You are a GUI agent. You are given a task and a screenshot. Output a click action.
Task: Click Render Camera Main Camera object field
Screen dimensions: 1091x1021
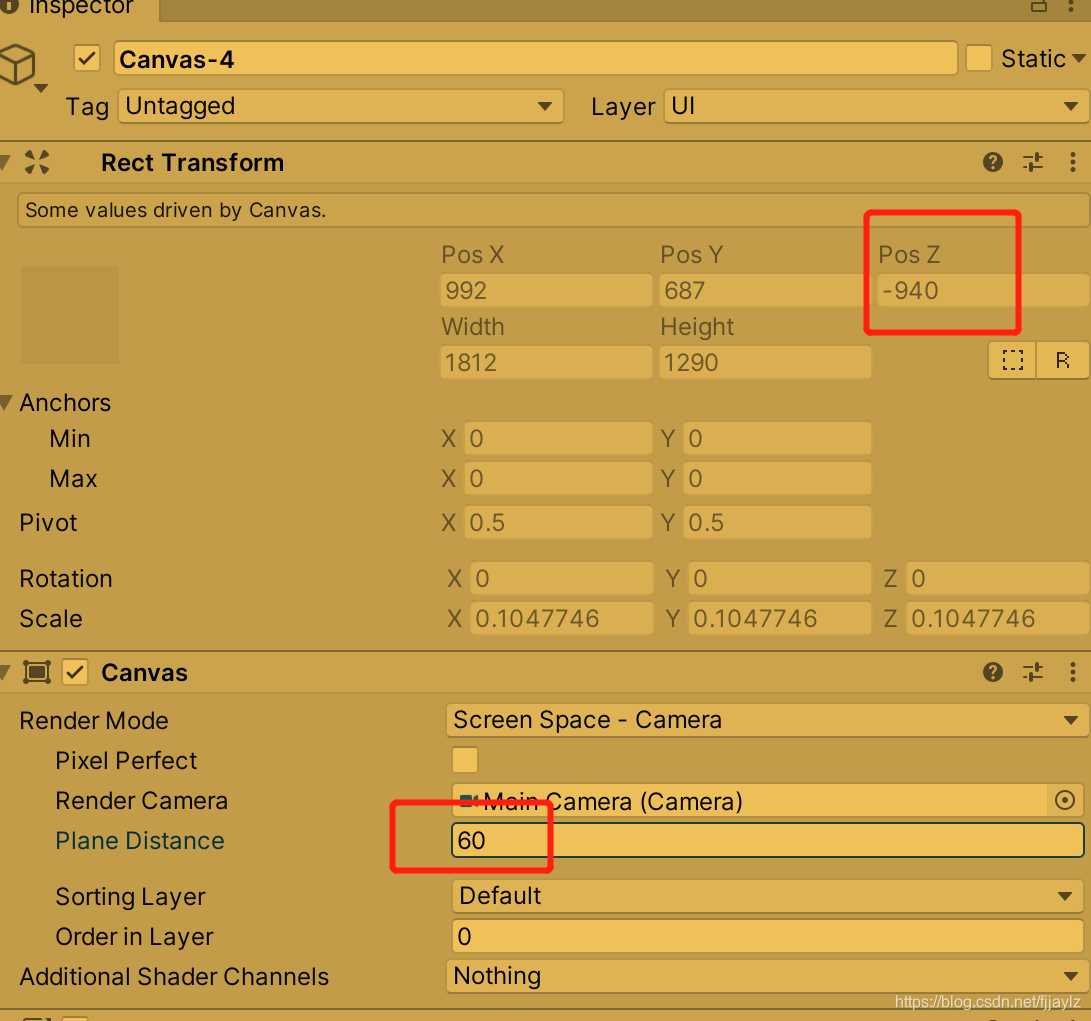(x=749, y=801)
